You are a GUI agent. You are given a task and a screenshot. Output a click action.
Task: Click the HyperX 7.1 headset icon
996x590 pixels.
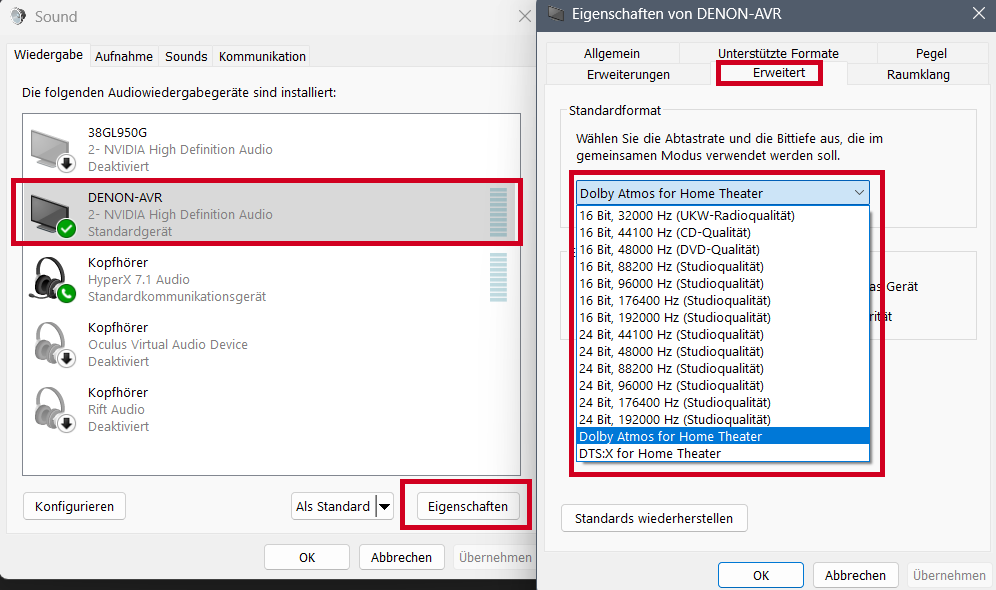click(x=53, y=280)
